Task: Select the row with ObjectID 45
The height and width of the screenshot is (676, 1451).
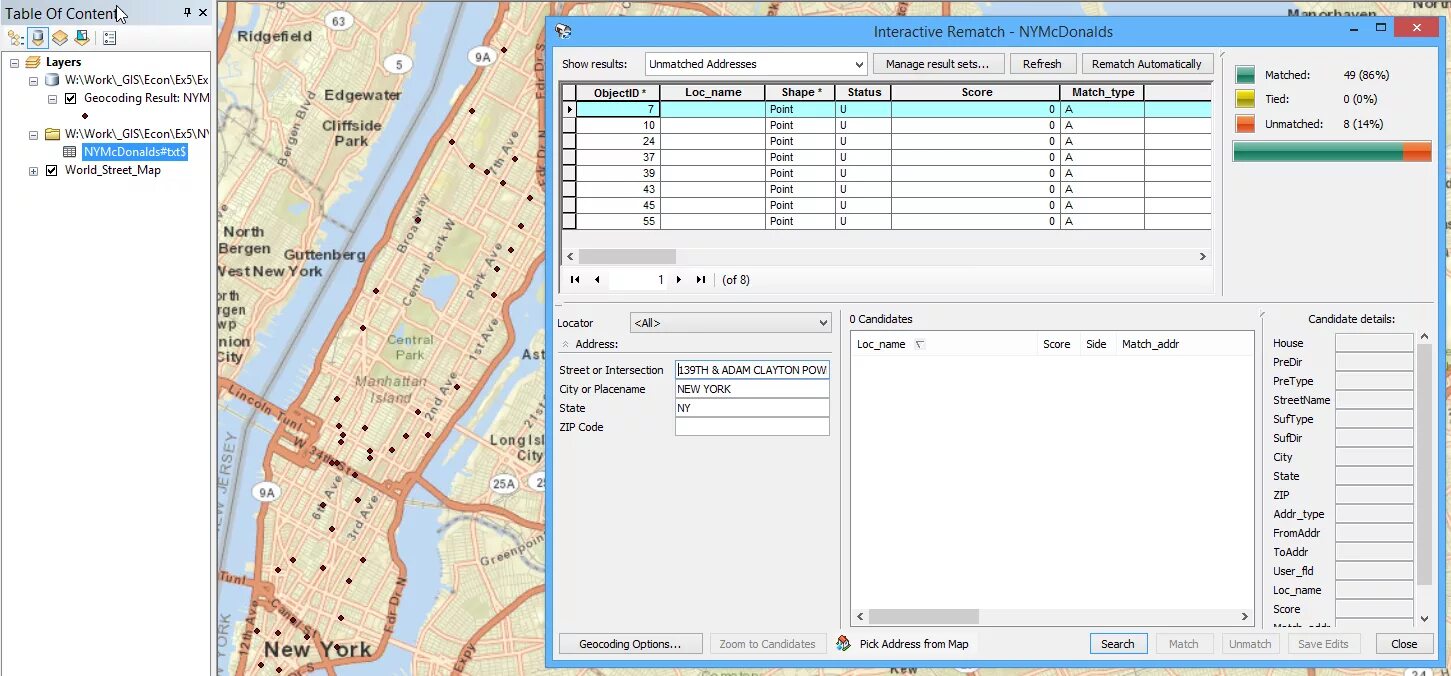Action: pos(886,205)
